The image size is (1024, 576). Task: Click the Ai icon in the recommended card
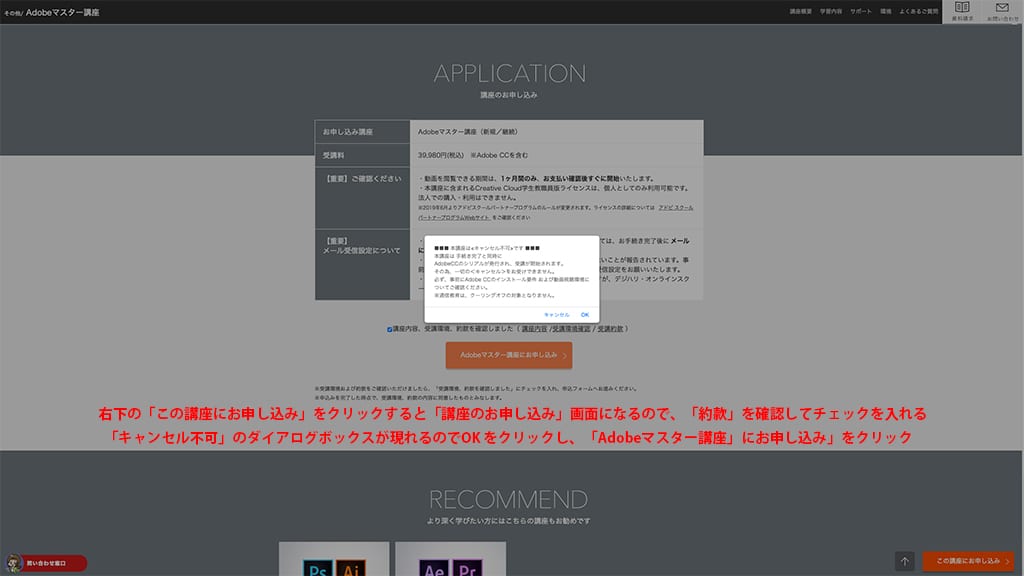click(351, 568)
